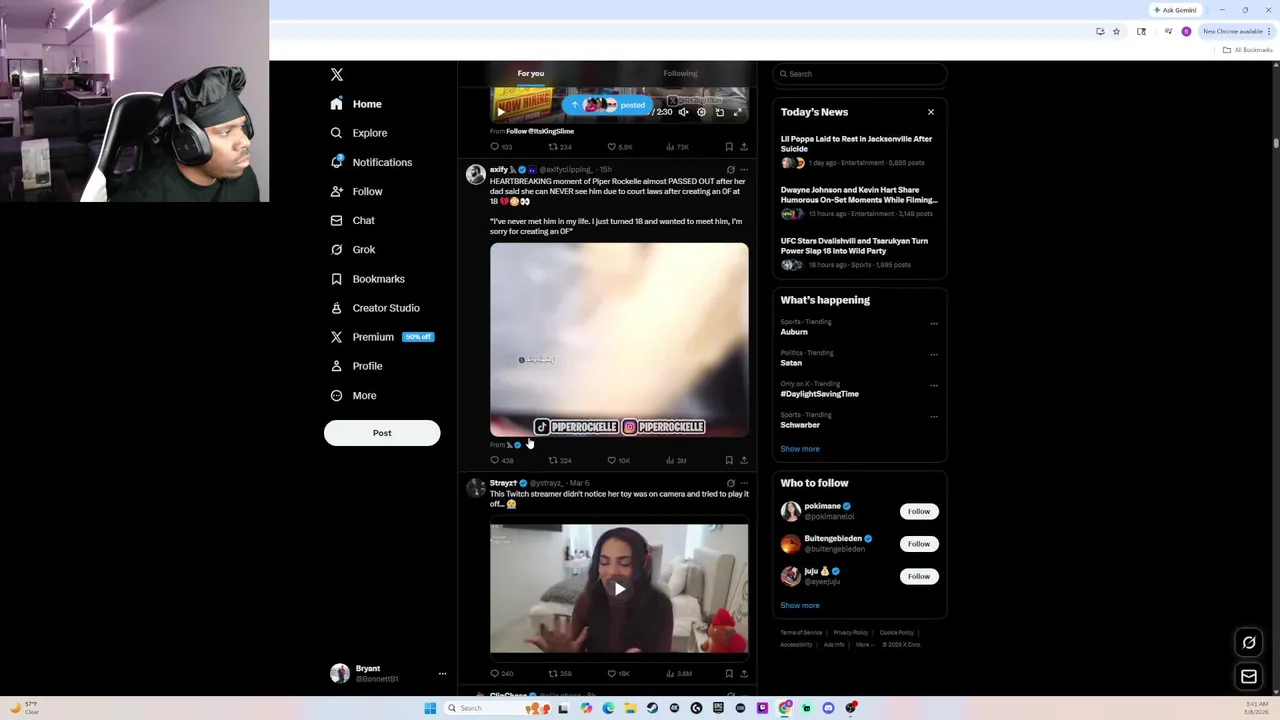Click Grok explain icon on Strayzt post
The height and width of the screenshot is (720, 1280).
[x=731, y=483]
